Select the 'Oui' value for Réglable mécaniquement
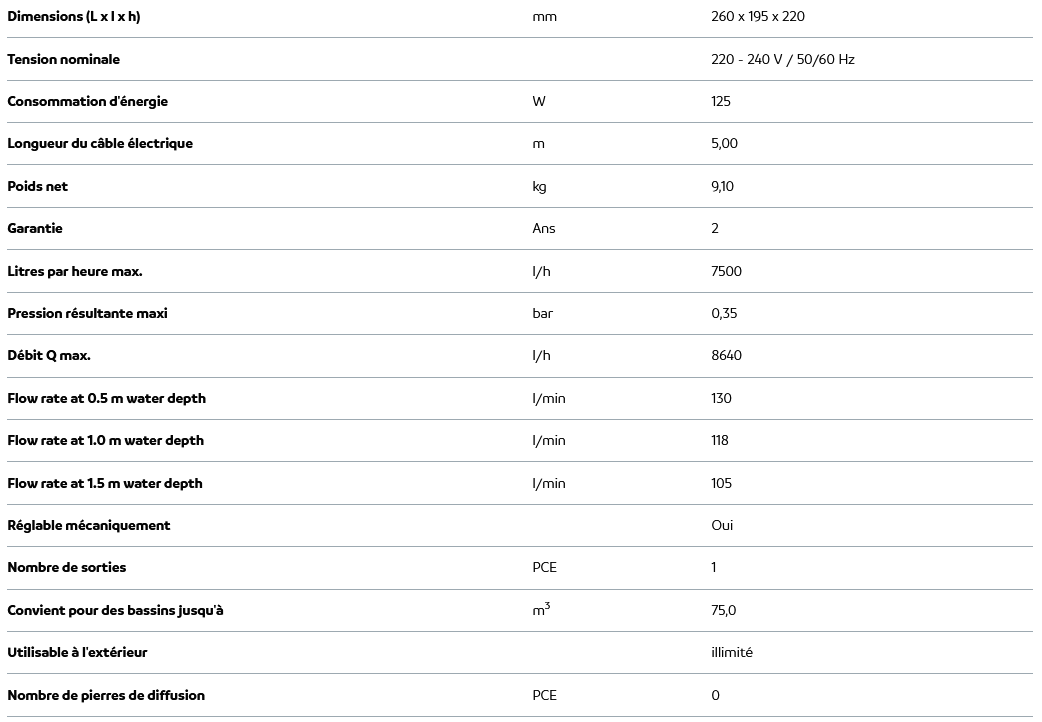1042x722 pixels. click(x=722, y=525)
